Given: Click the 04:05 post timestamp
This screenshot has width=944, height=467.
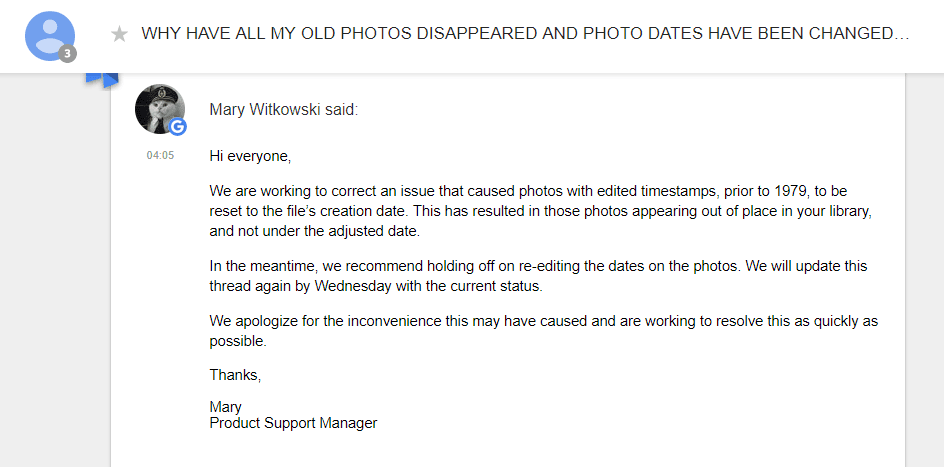Looking at the screenshot, I should click(160, 155).
